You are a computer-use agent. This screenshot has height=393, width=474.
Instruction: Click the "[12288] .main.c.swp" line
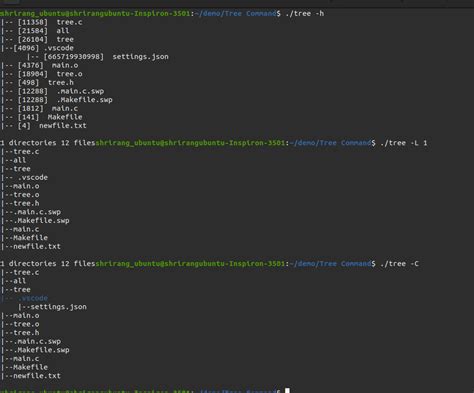[x=53, y=91]
